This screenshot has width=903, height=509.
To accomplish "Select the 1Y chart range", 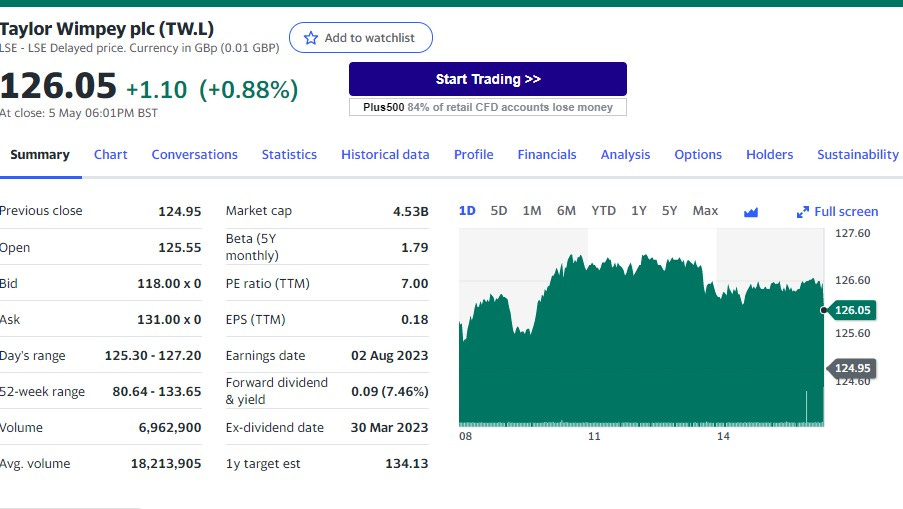I will point(639,211).
